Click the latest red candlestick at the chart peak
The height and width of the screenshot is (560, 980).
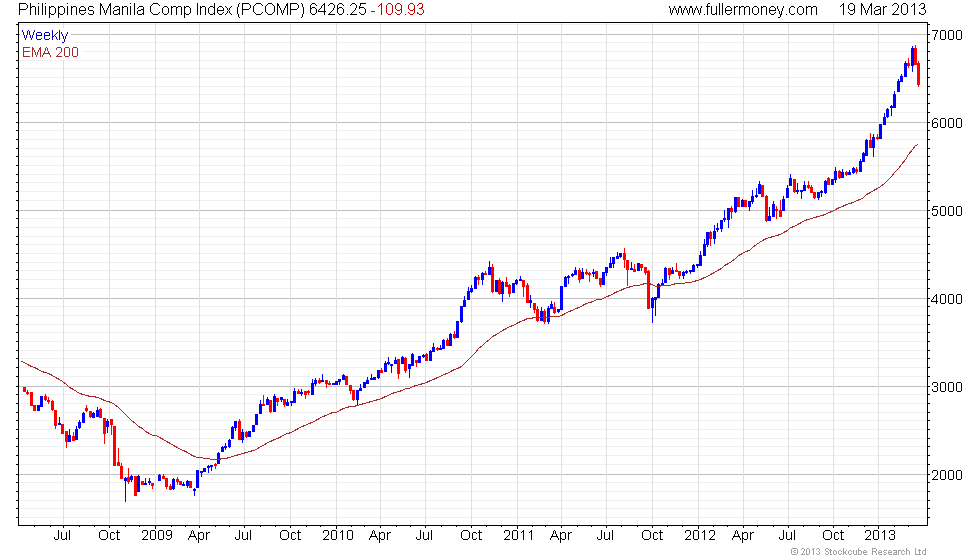(x=918, y=73)
